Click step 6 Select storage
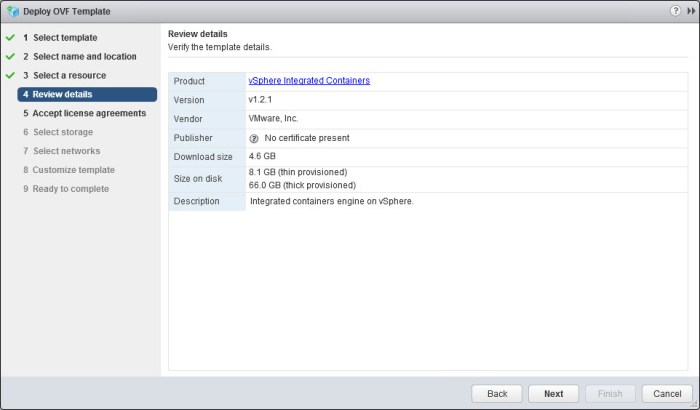 click(x=63, y=132)
